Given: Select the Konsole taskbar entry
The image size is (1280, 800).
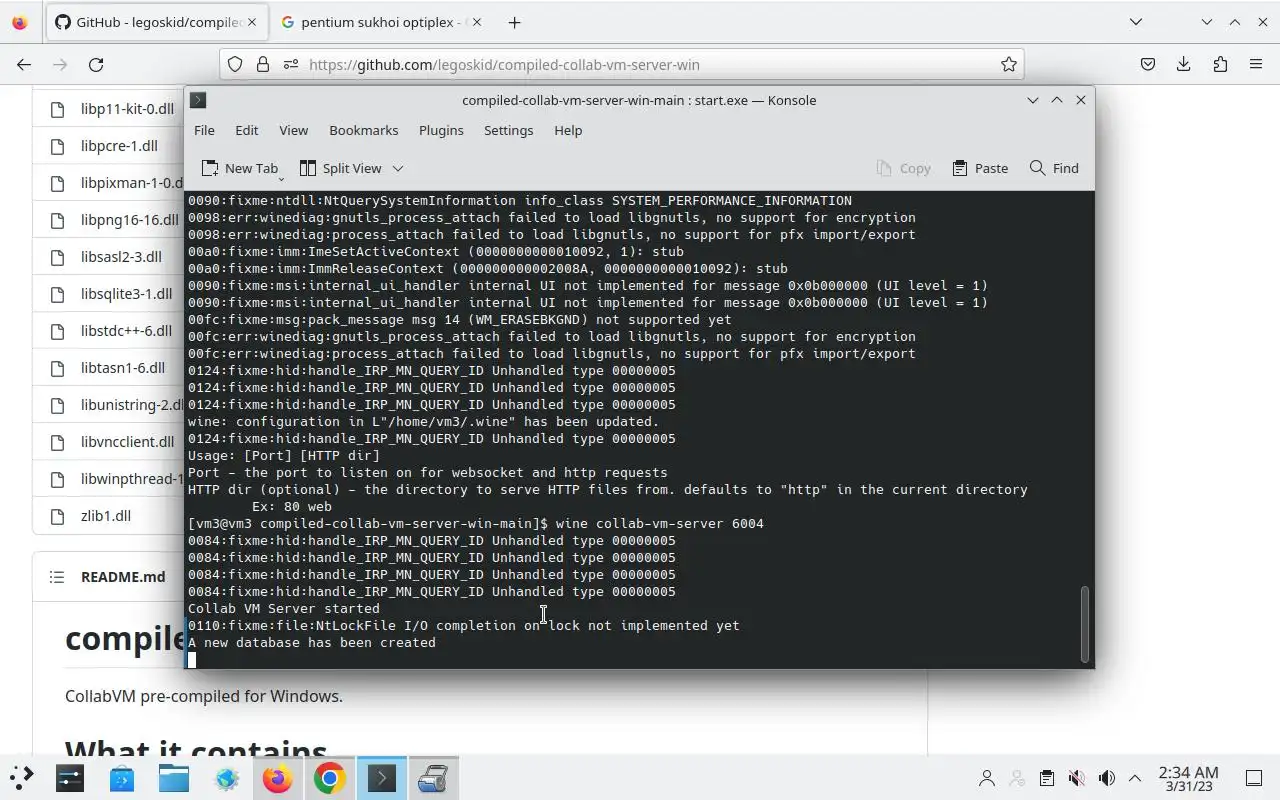Looking at the screenshot, I should pyautogui.click(x=382, y=778).
